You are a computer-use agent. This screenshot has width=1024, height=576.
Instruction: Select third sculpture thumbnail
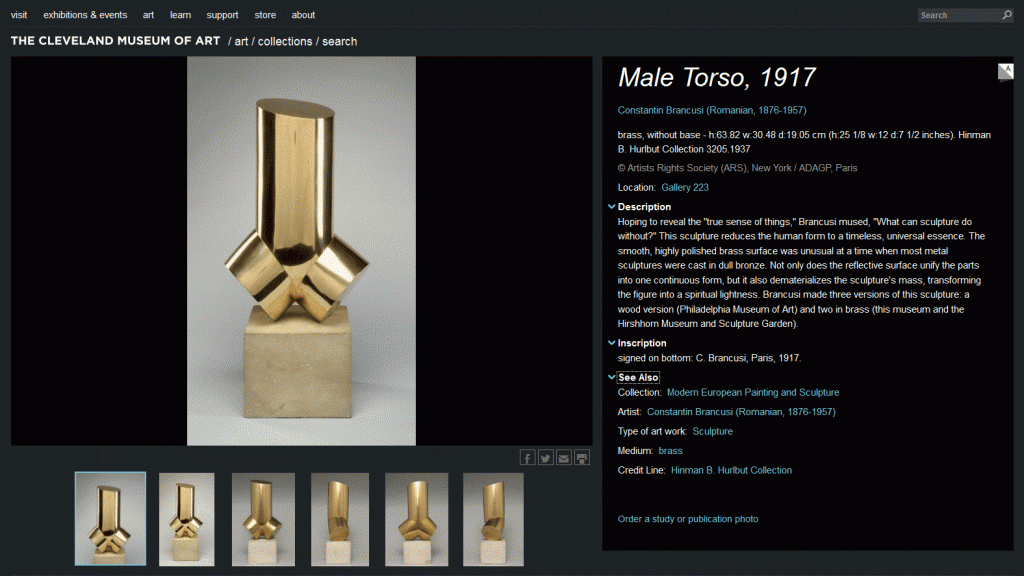tap(263, 519)
